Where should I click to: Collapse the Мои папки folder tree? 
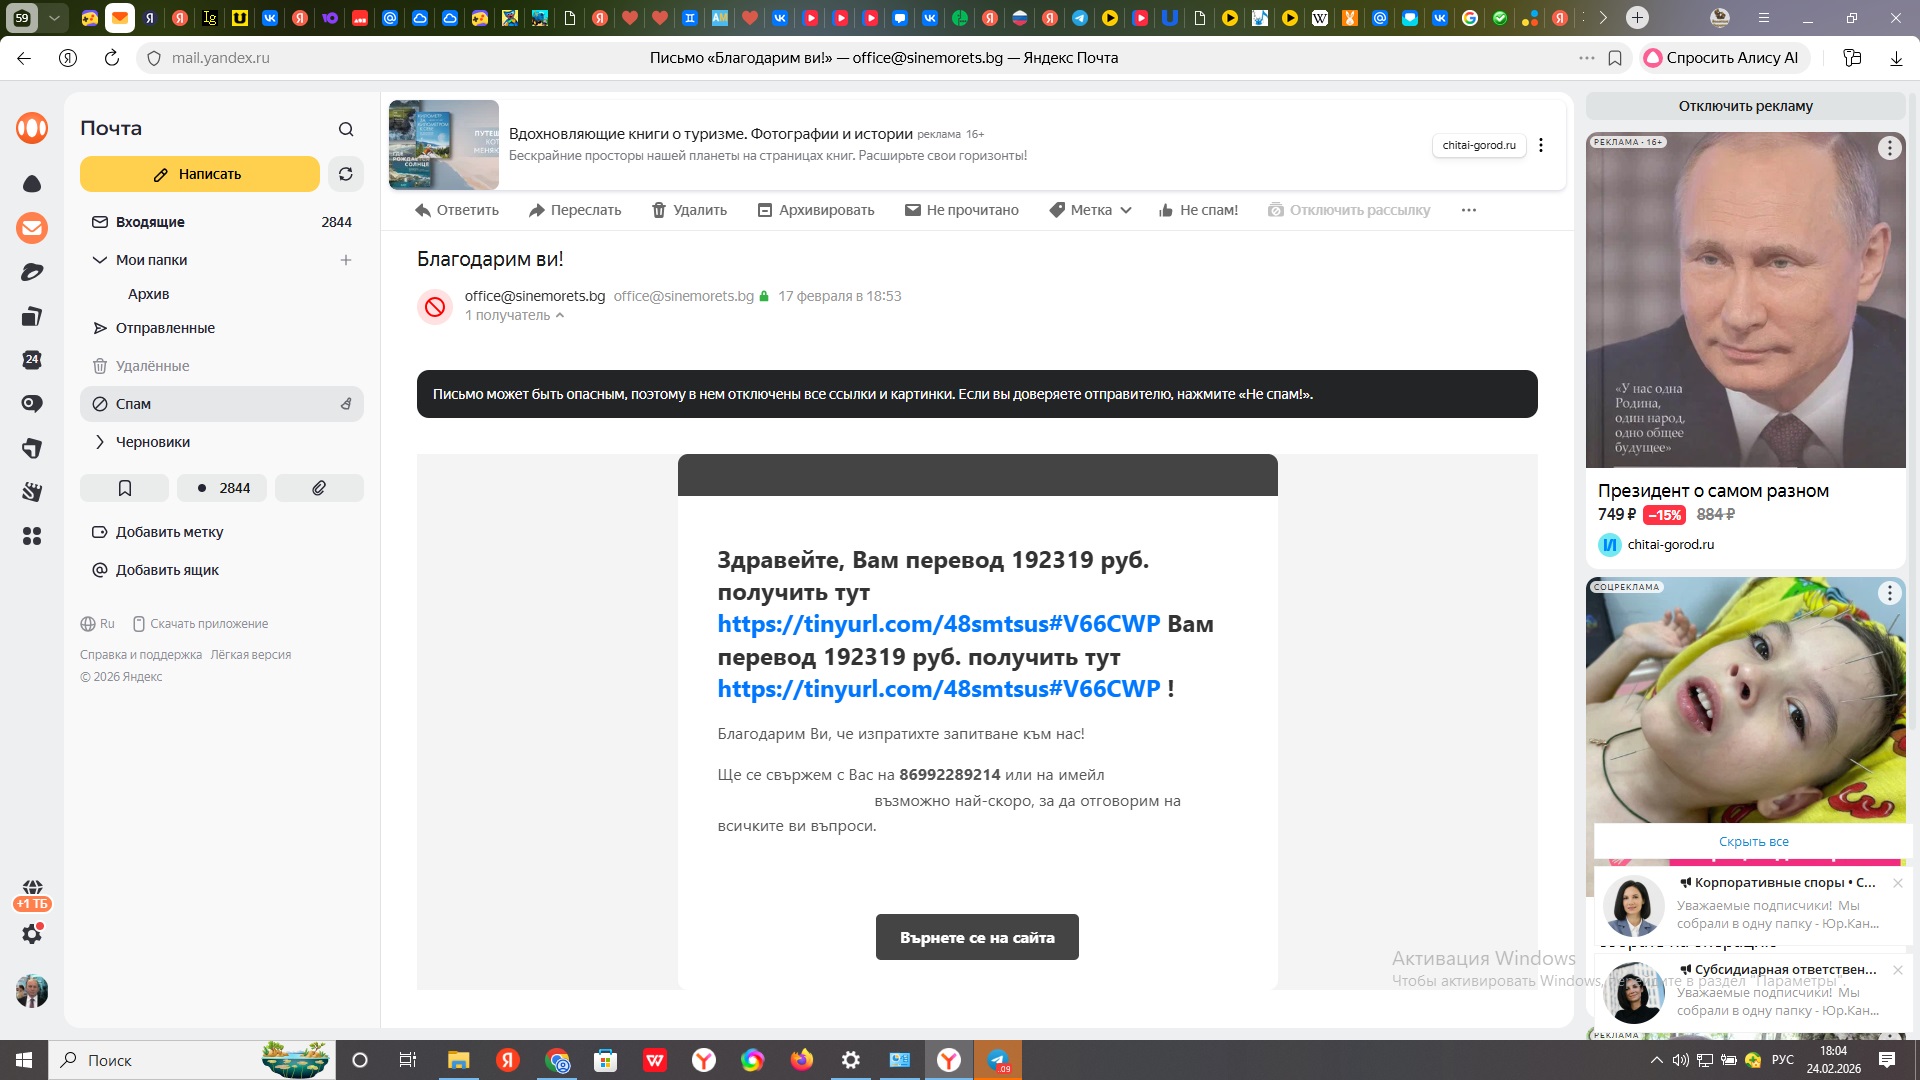pos(99,260)
